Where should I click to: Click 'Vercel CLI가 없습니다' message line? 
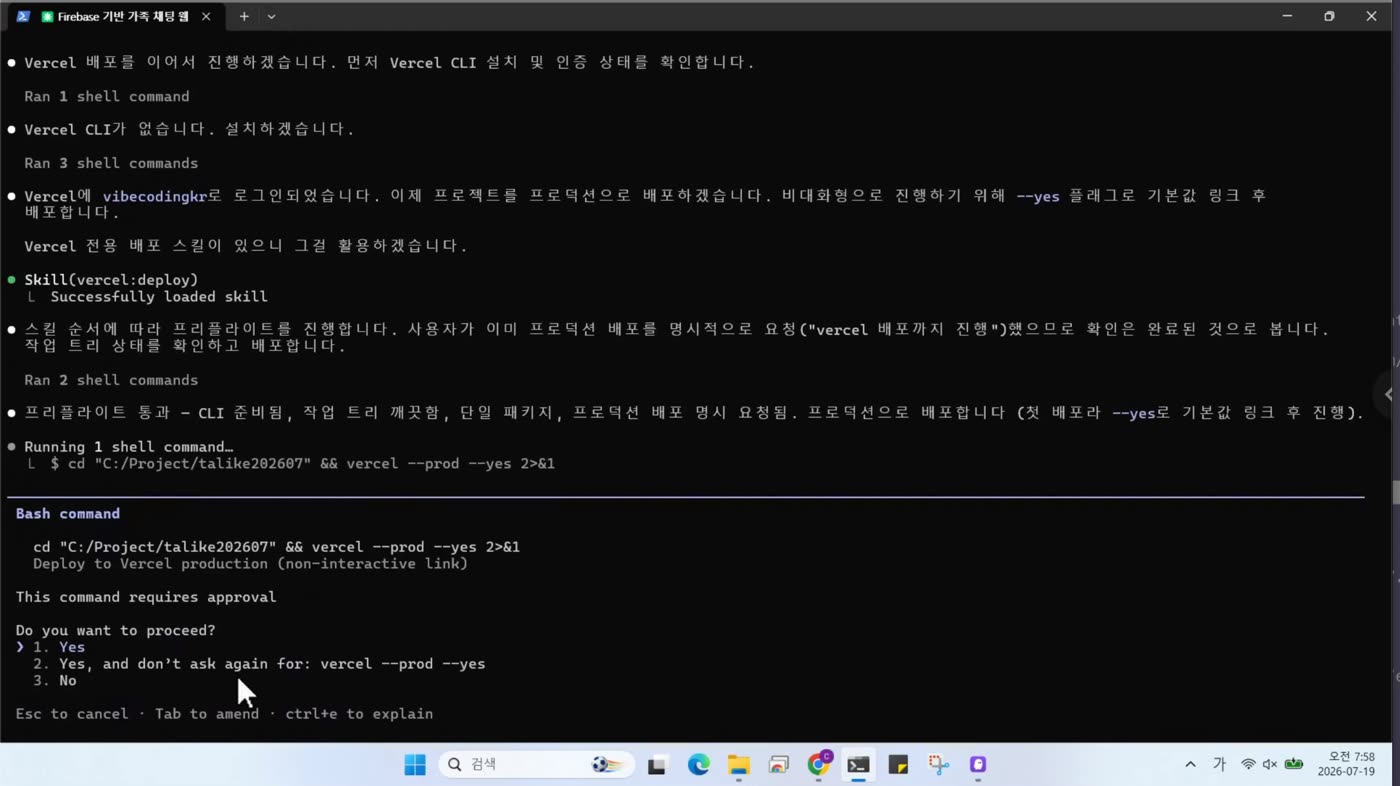click(189, 129)
